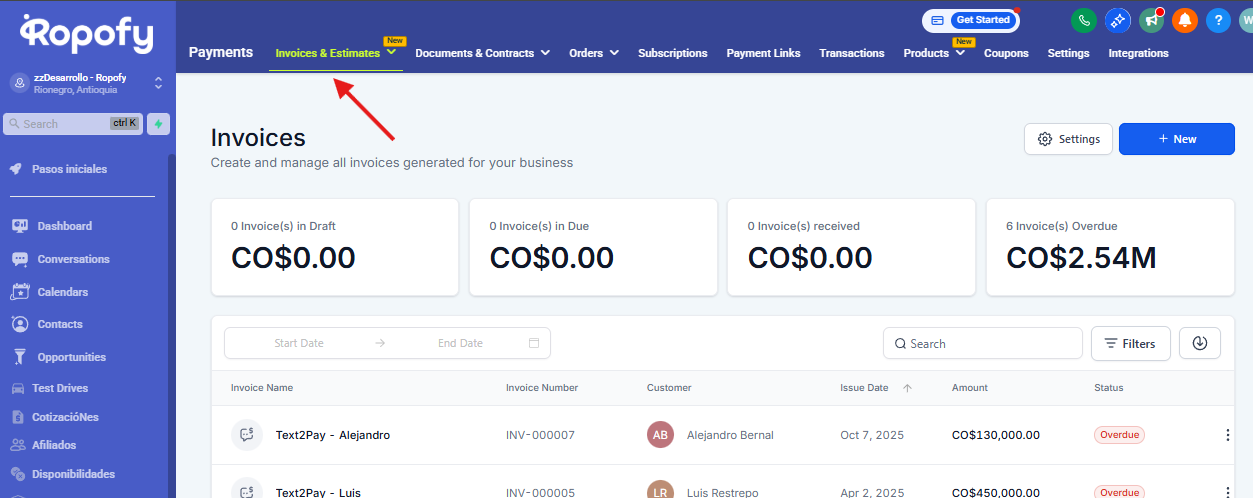Open the AI sparkle assistant icon
The height and width of the screenshot is (498, 1253).
click(1117, 20)
